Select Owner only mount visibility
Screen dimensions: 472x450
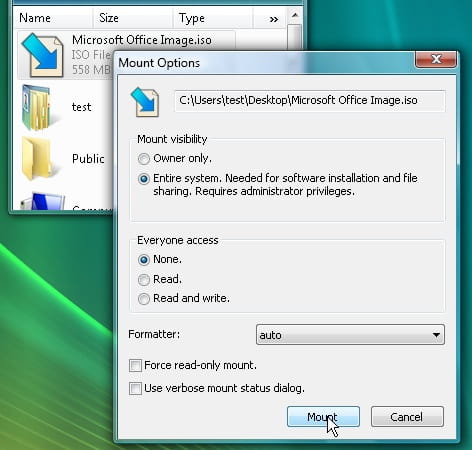click(144, 159)
